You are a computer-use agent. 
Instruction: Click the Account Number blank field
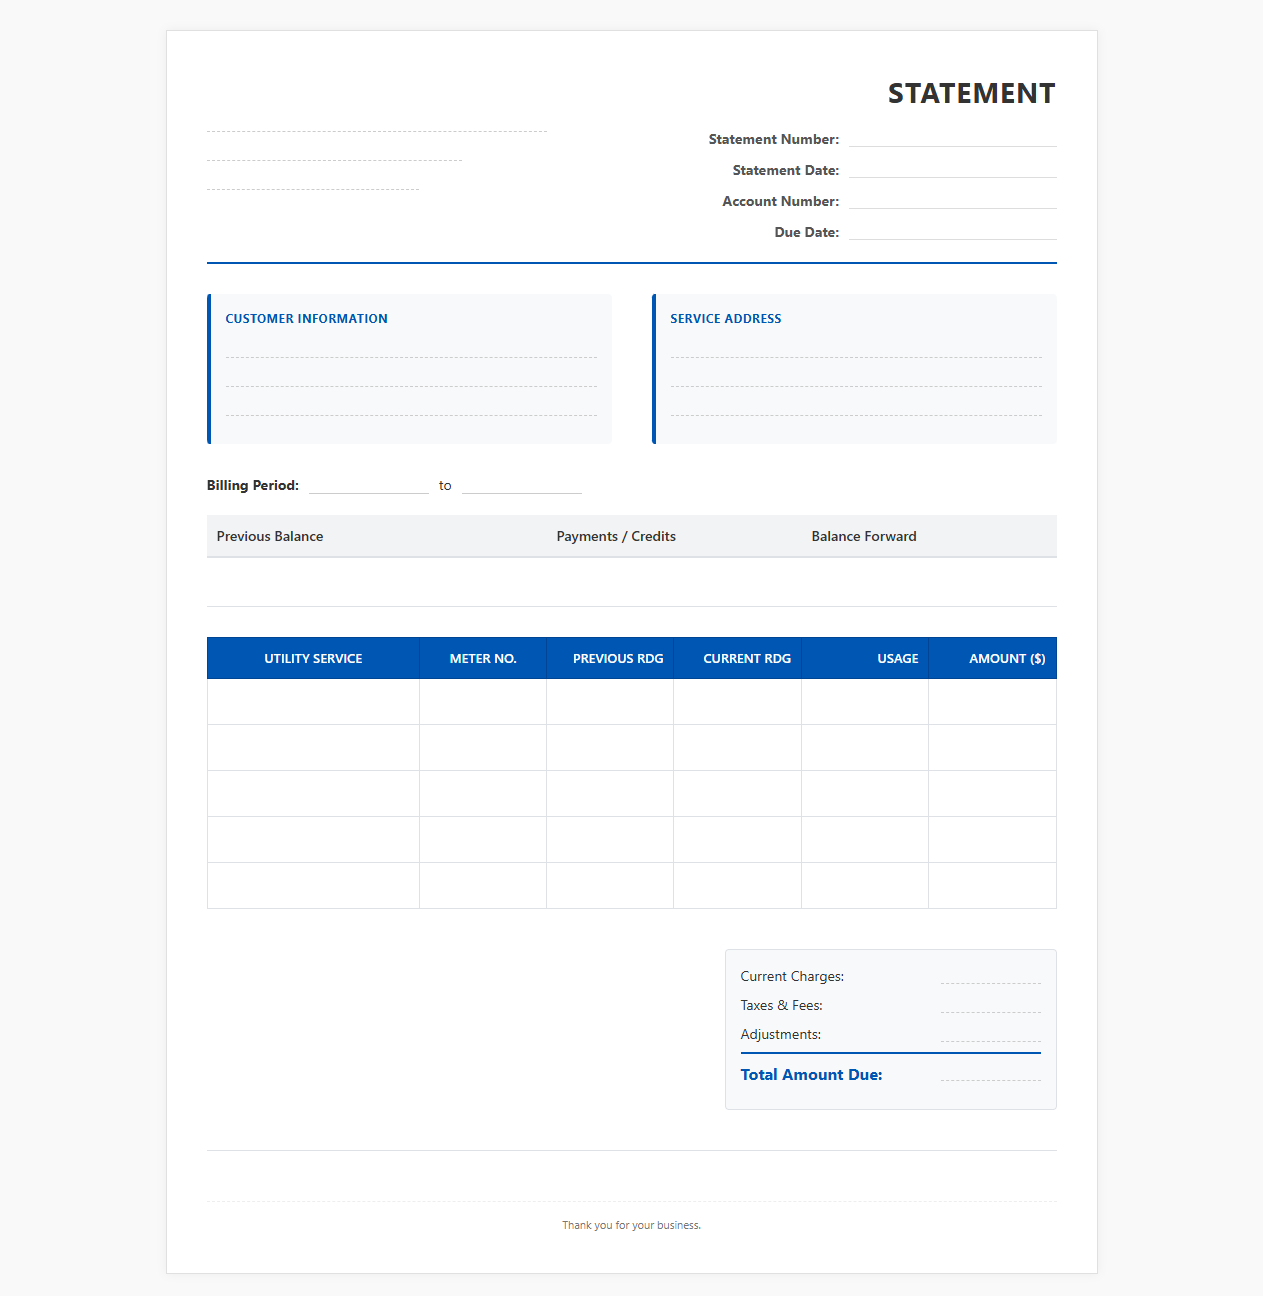[x=952, y=201]
